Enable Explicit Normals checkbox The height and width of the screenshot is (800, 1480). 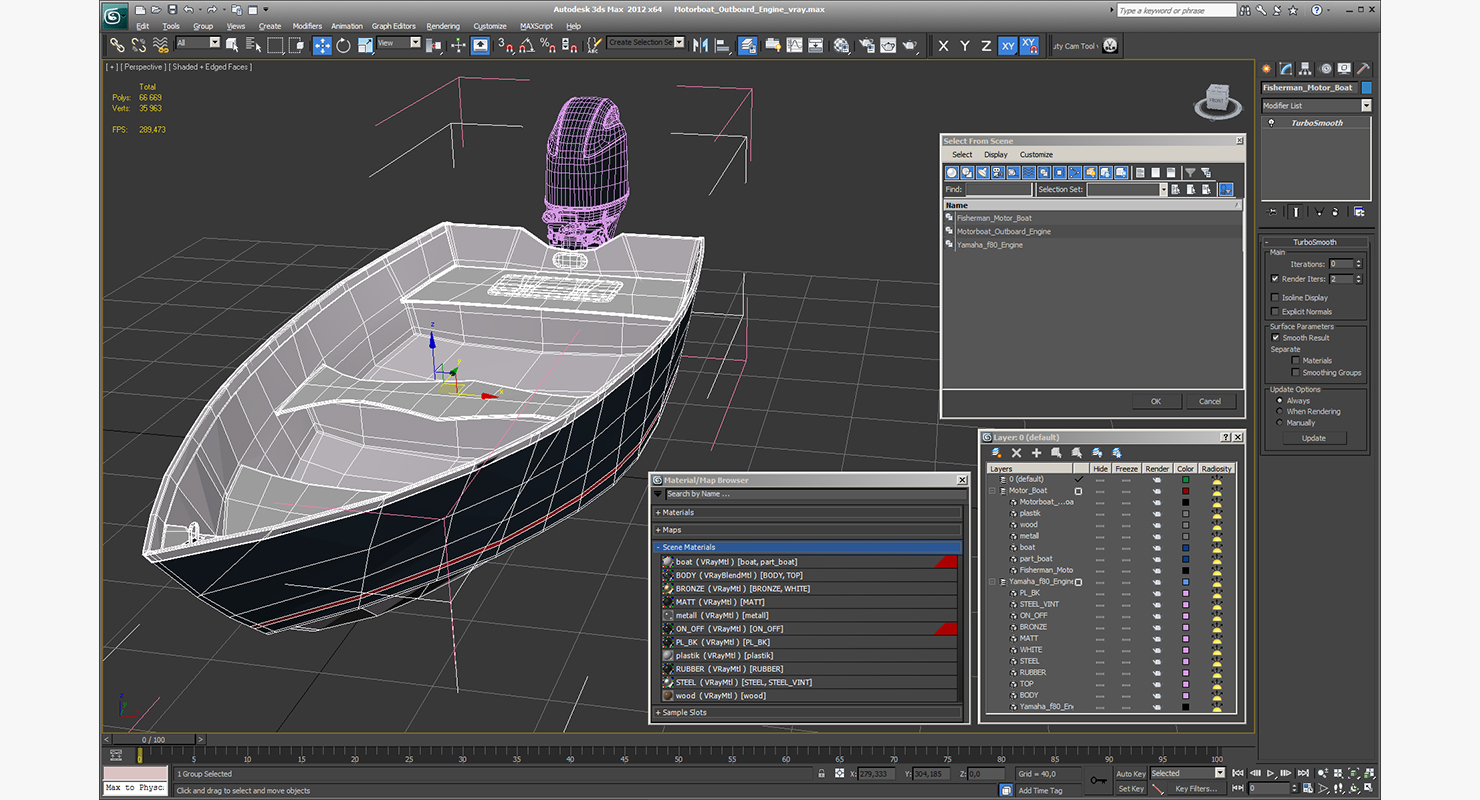(1274, 312)
